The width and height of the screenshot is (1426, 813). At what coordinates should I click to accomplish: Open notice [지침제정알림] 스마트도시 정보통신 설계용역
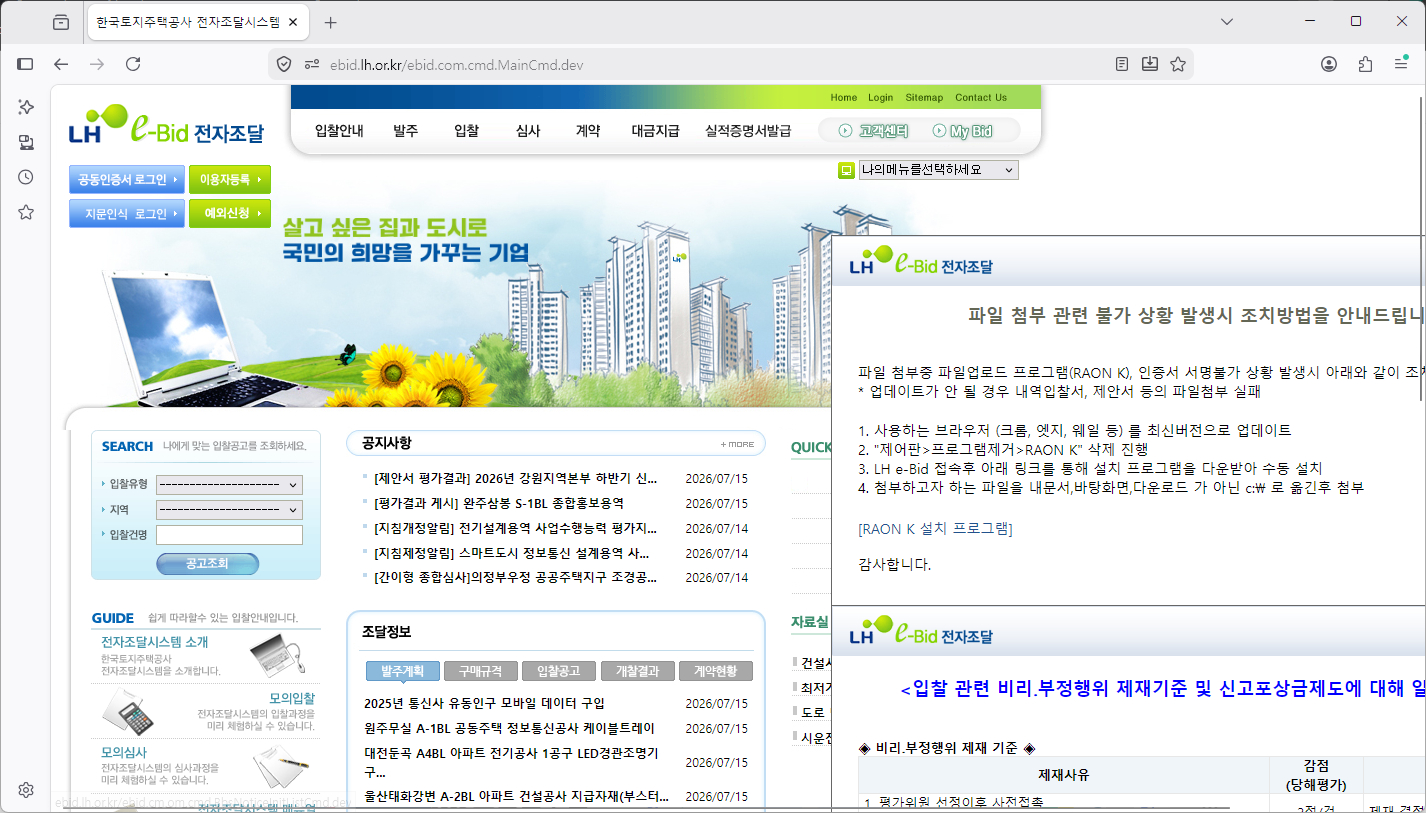click(512, 553)
